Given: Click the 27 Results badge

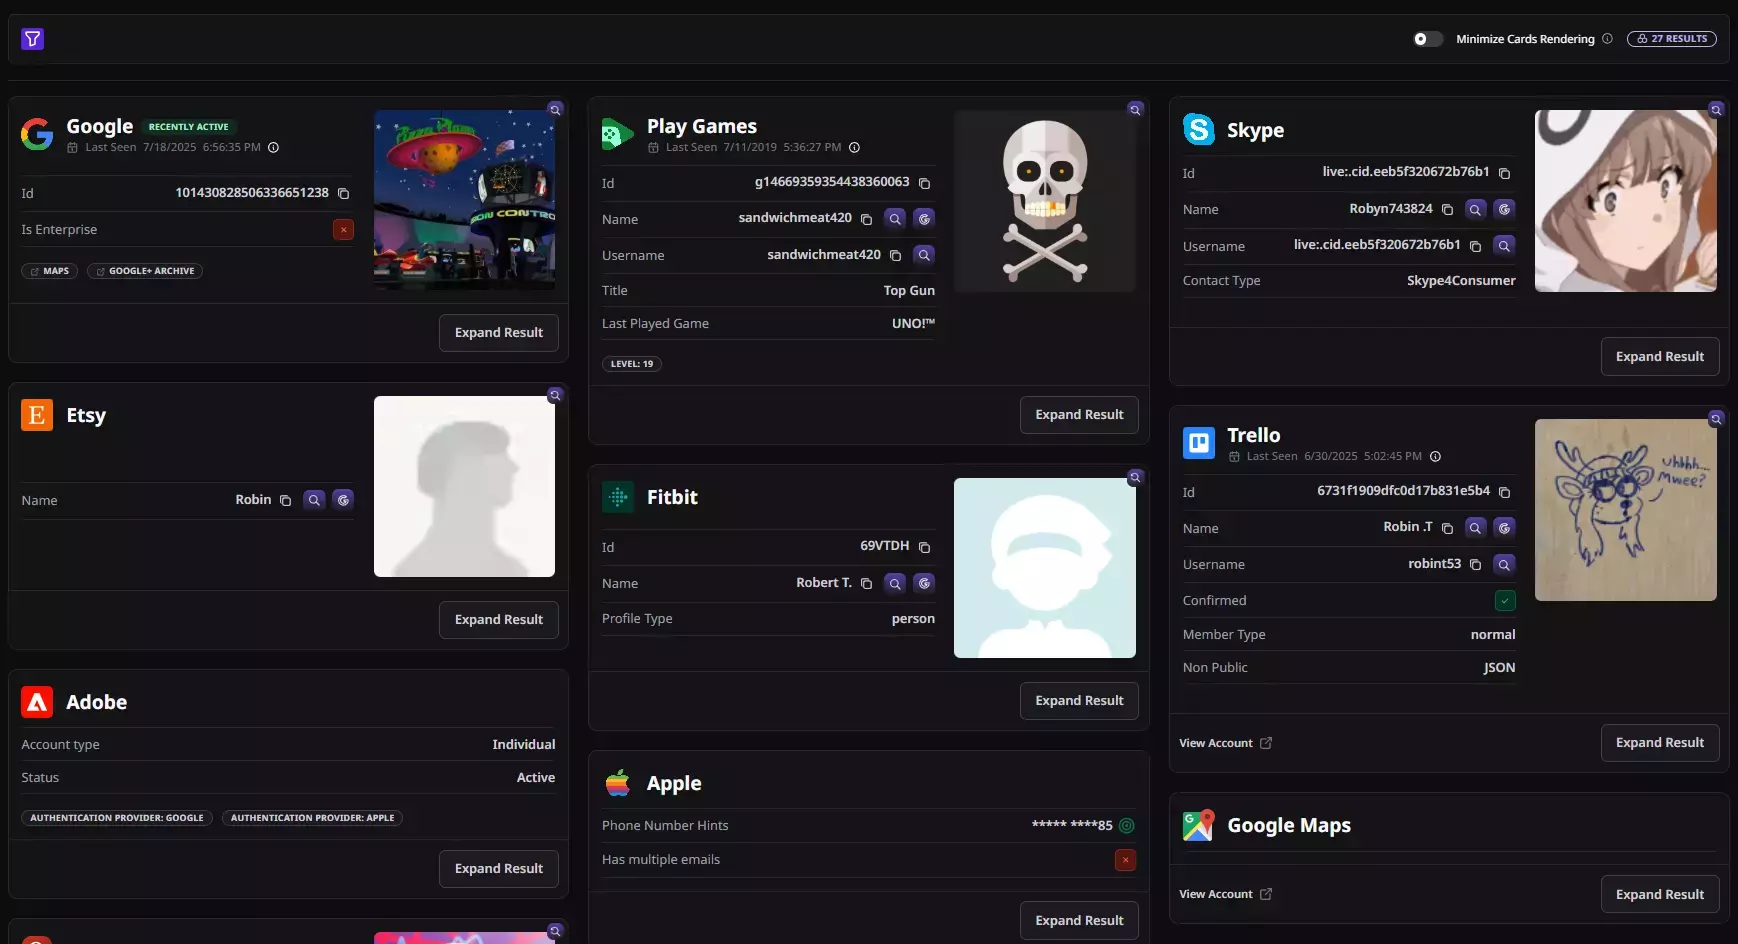Looking at the screenshot, I should 1672,39.
